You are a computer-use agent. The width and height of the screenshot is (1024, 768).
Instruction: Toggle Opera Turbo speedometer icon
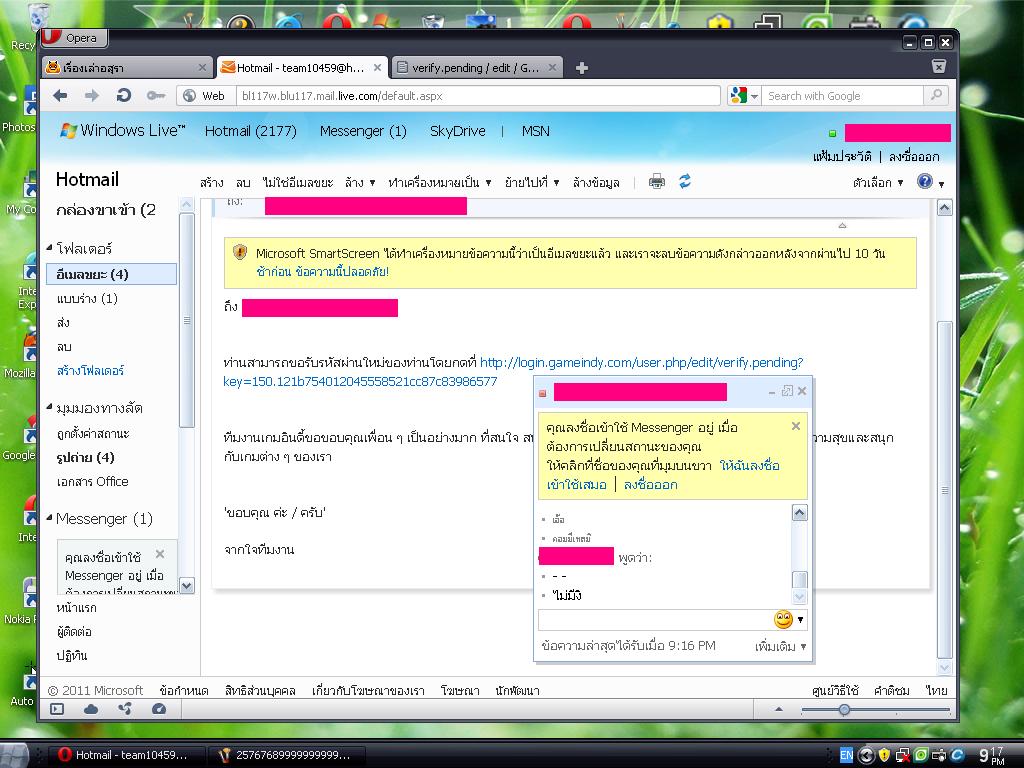159,709
